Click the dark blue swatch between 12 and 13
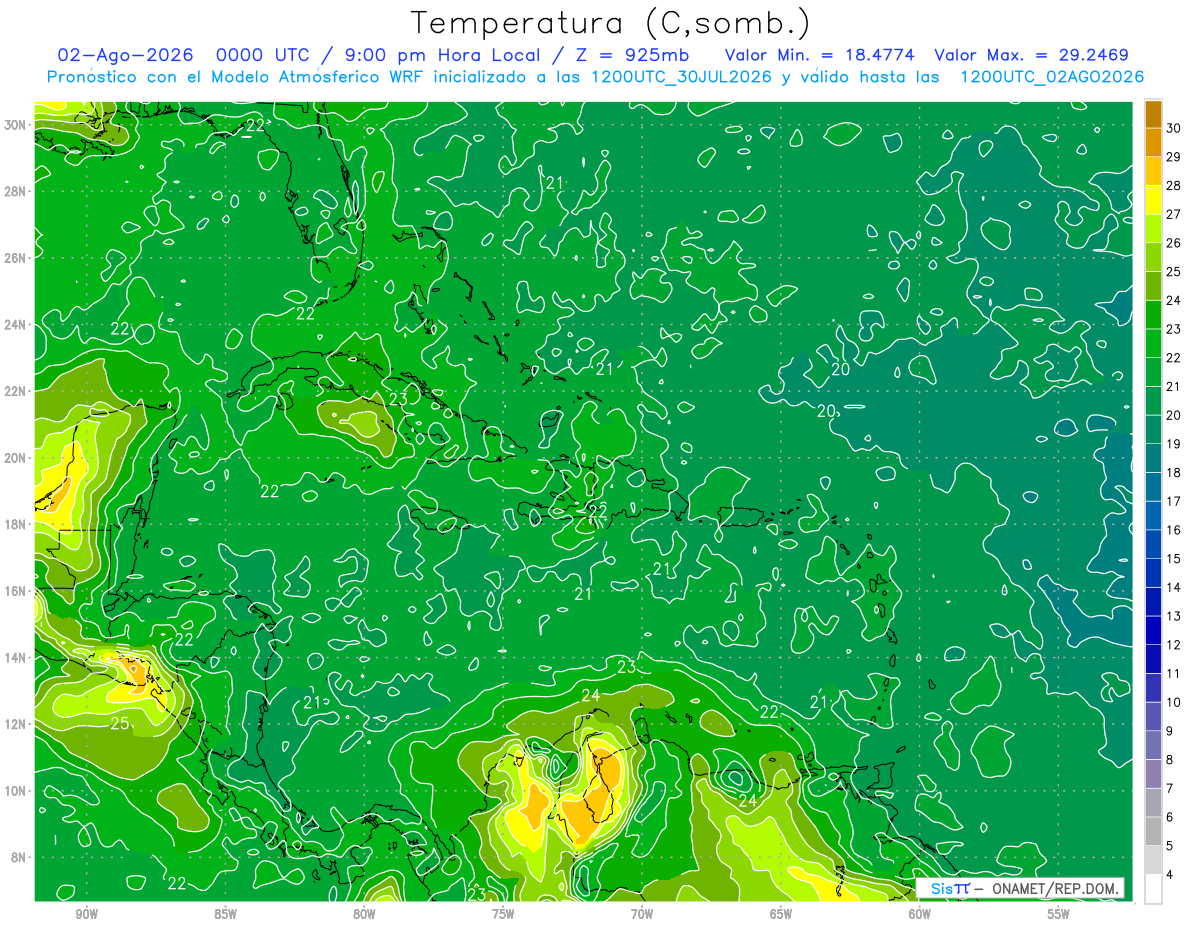The height and width of the screenshot is (927, 1200). [x=1153, y=630]
